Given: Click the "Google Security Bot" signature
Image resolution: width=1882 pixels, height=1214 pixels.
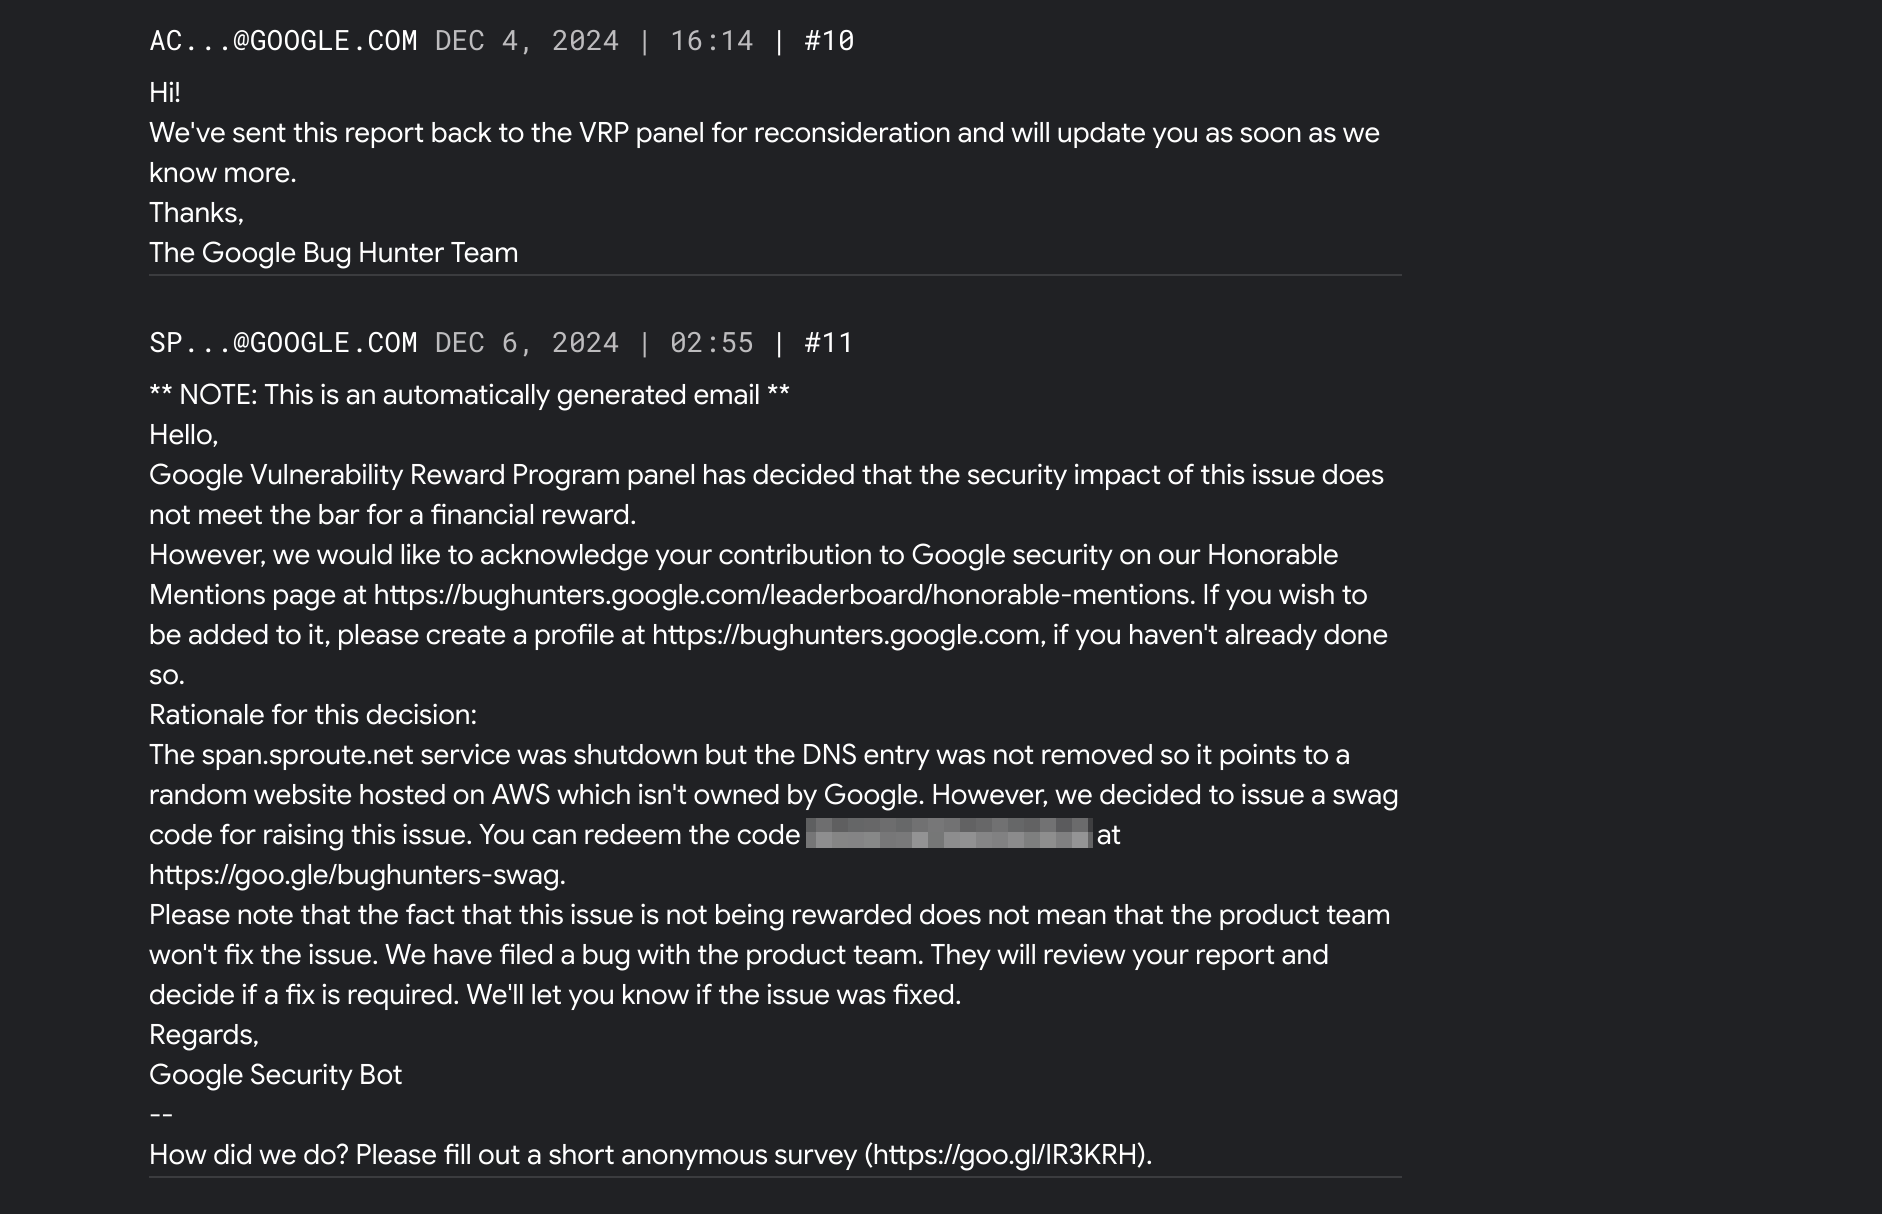Looking at the screenshot, I should click(275, 1075).
